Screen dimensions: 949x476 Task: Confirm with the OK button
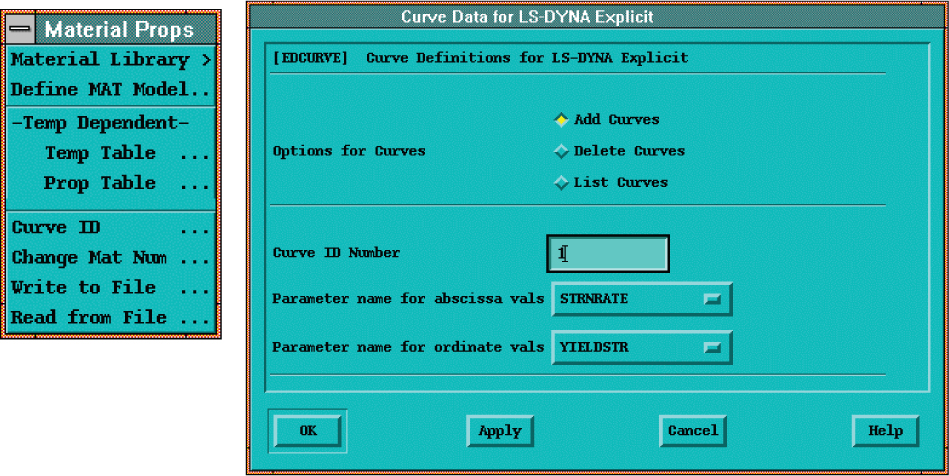[x=308, y=431]
